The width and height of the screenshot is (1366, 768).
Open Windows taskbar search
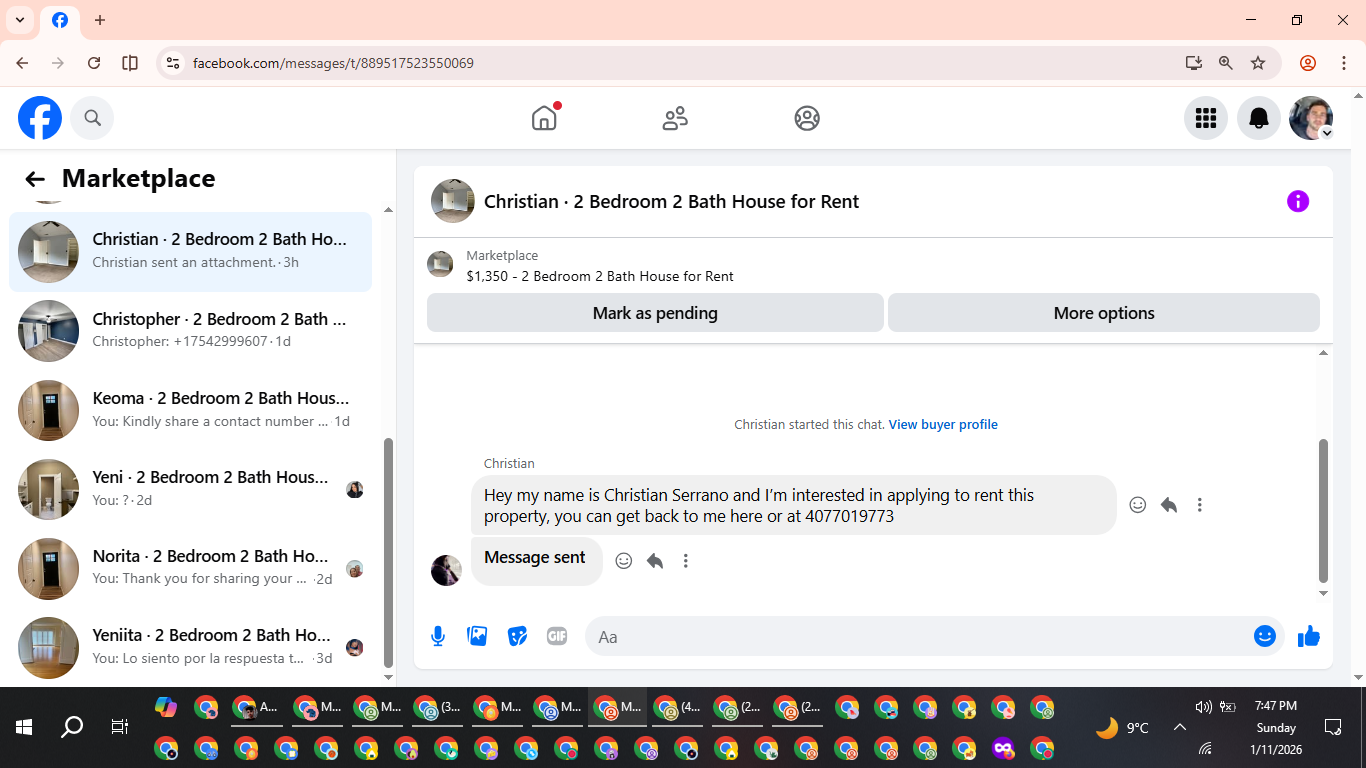(72, 727)
